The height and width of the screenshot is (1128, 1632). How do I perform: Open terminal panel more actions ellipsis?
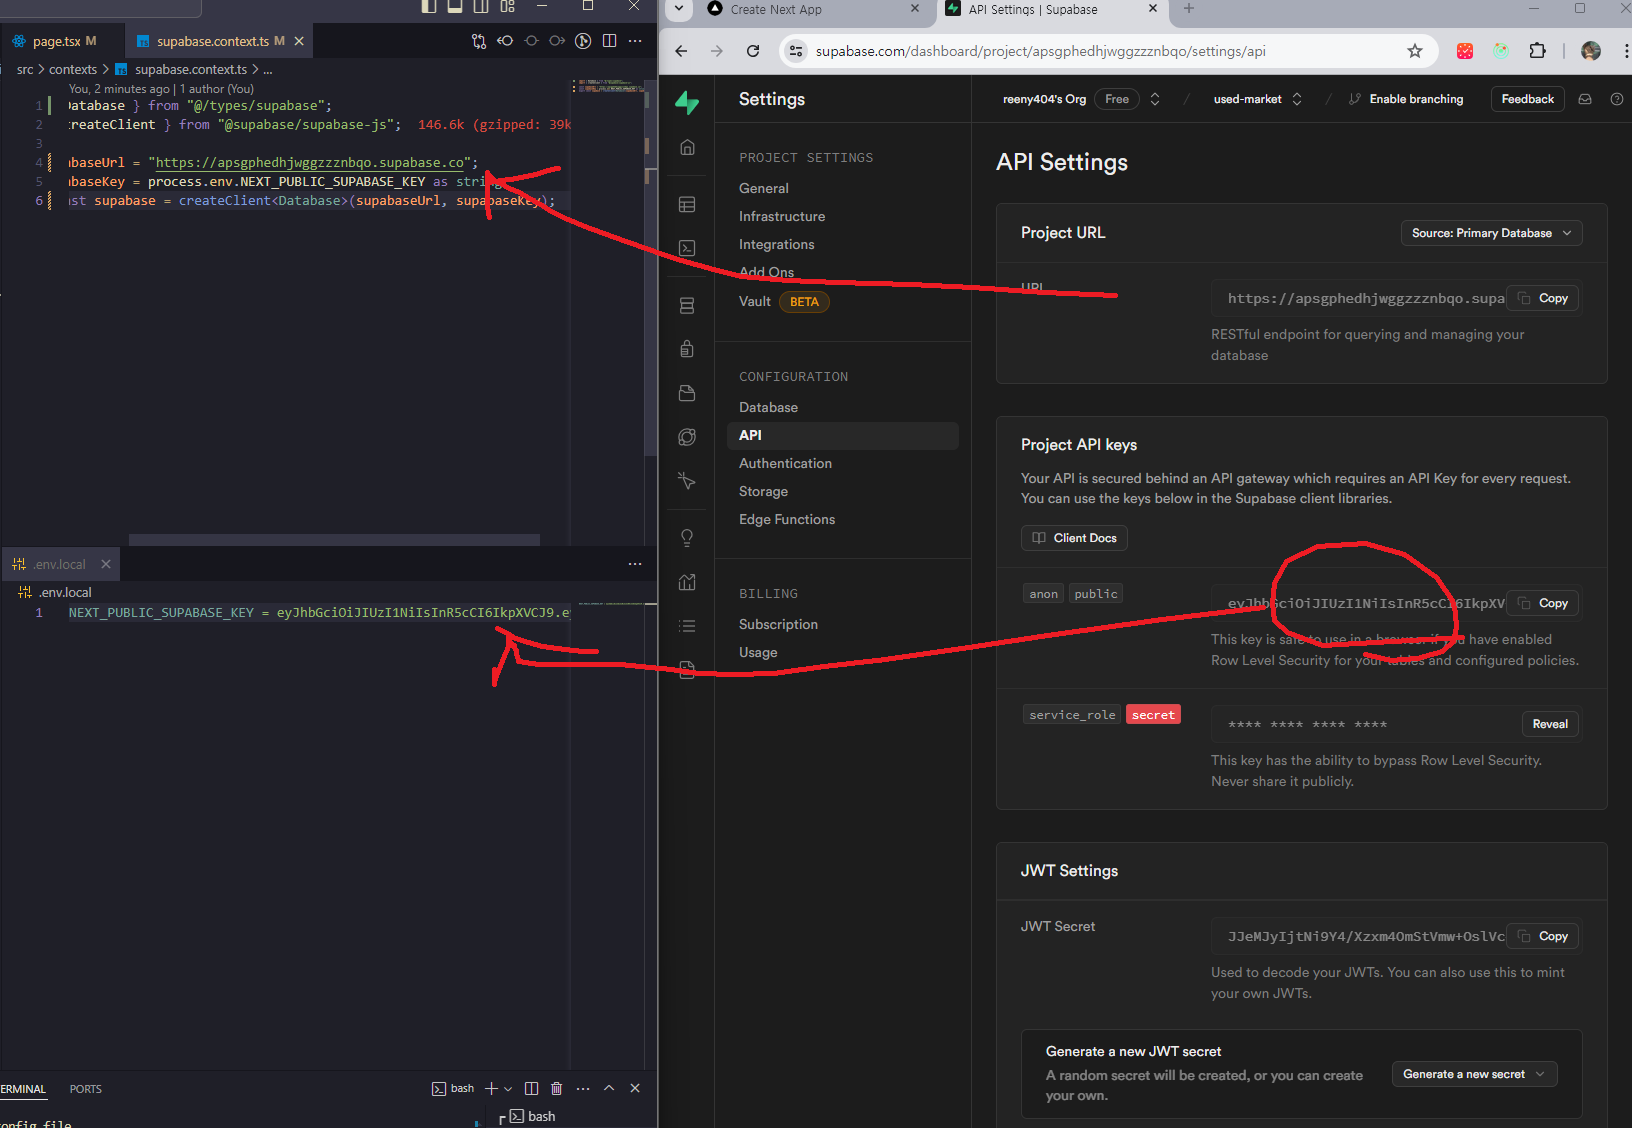pyautogui.click(x=583, y=1088)
